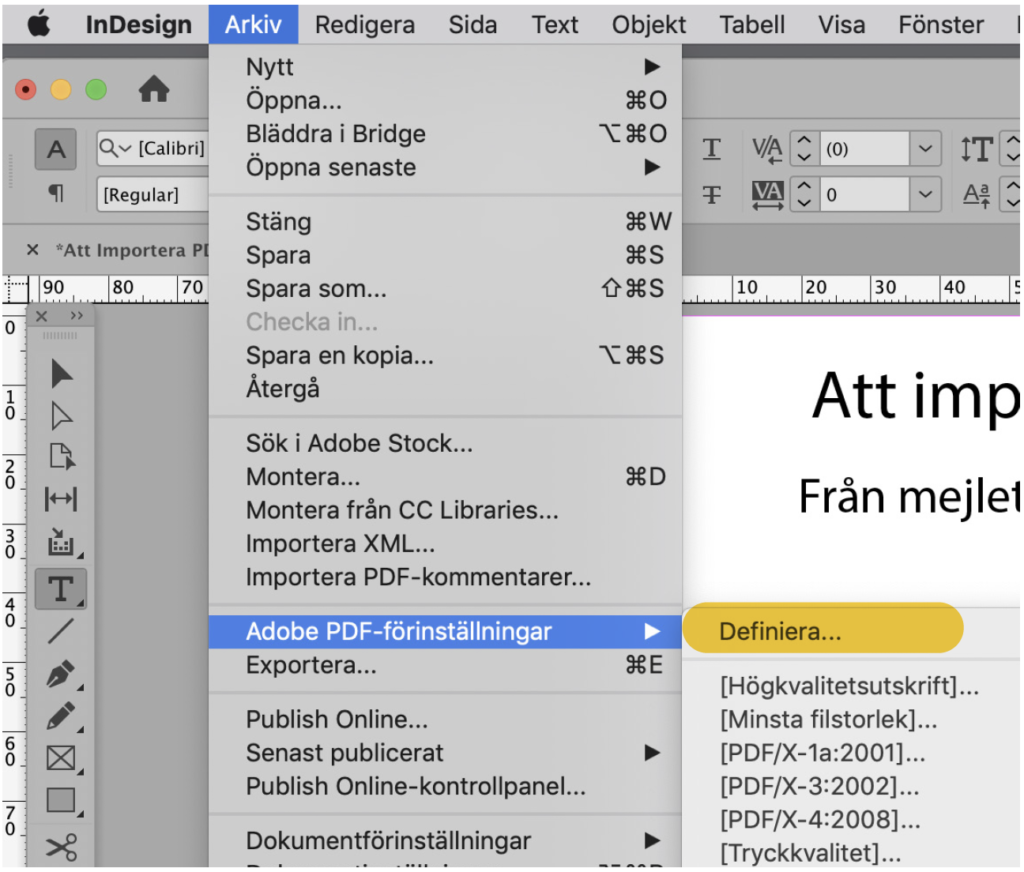
Task: Select the Rectangle Frame tool
Action: click(61, 758)
